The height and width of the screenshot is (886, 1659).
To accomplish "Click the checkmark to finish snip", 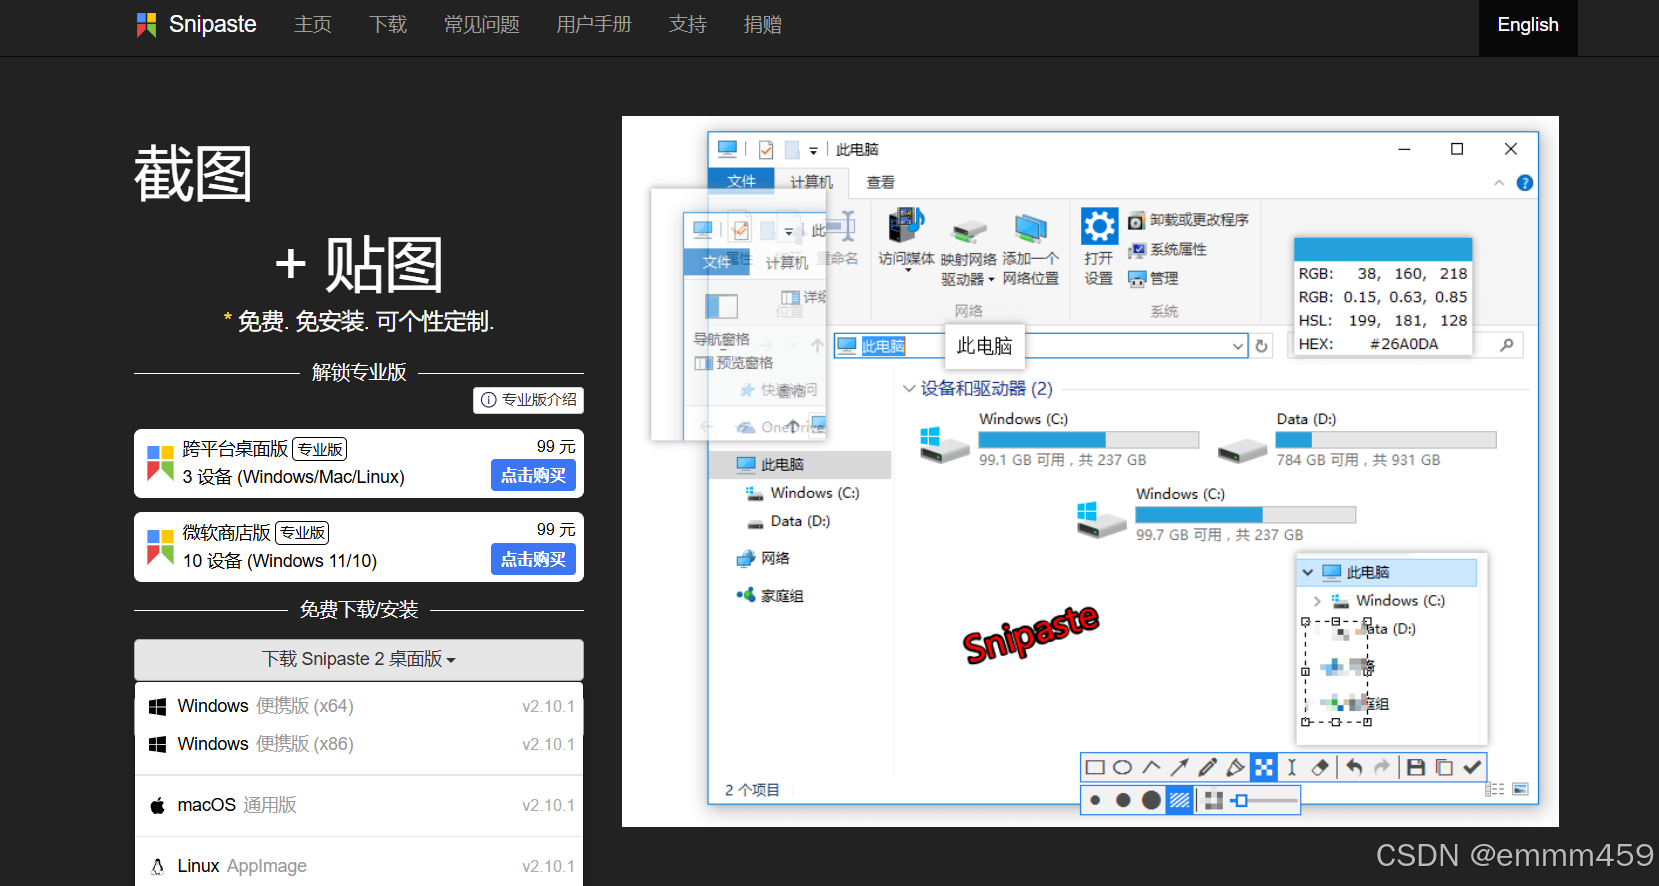I will click(x=1472, y=768).
